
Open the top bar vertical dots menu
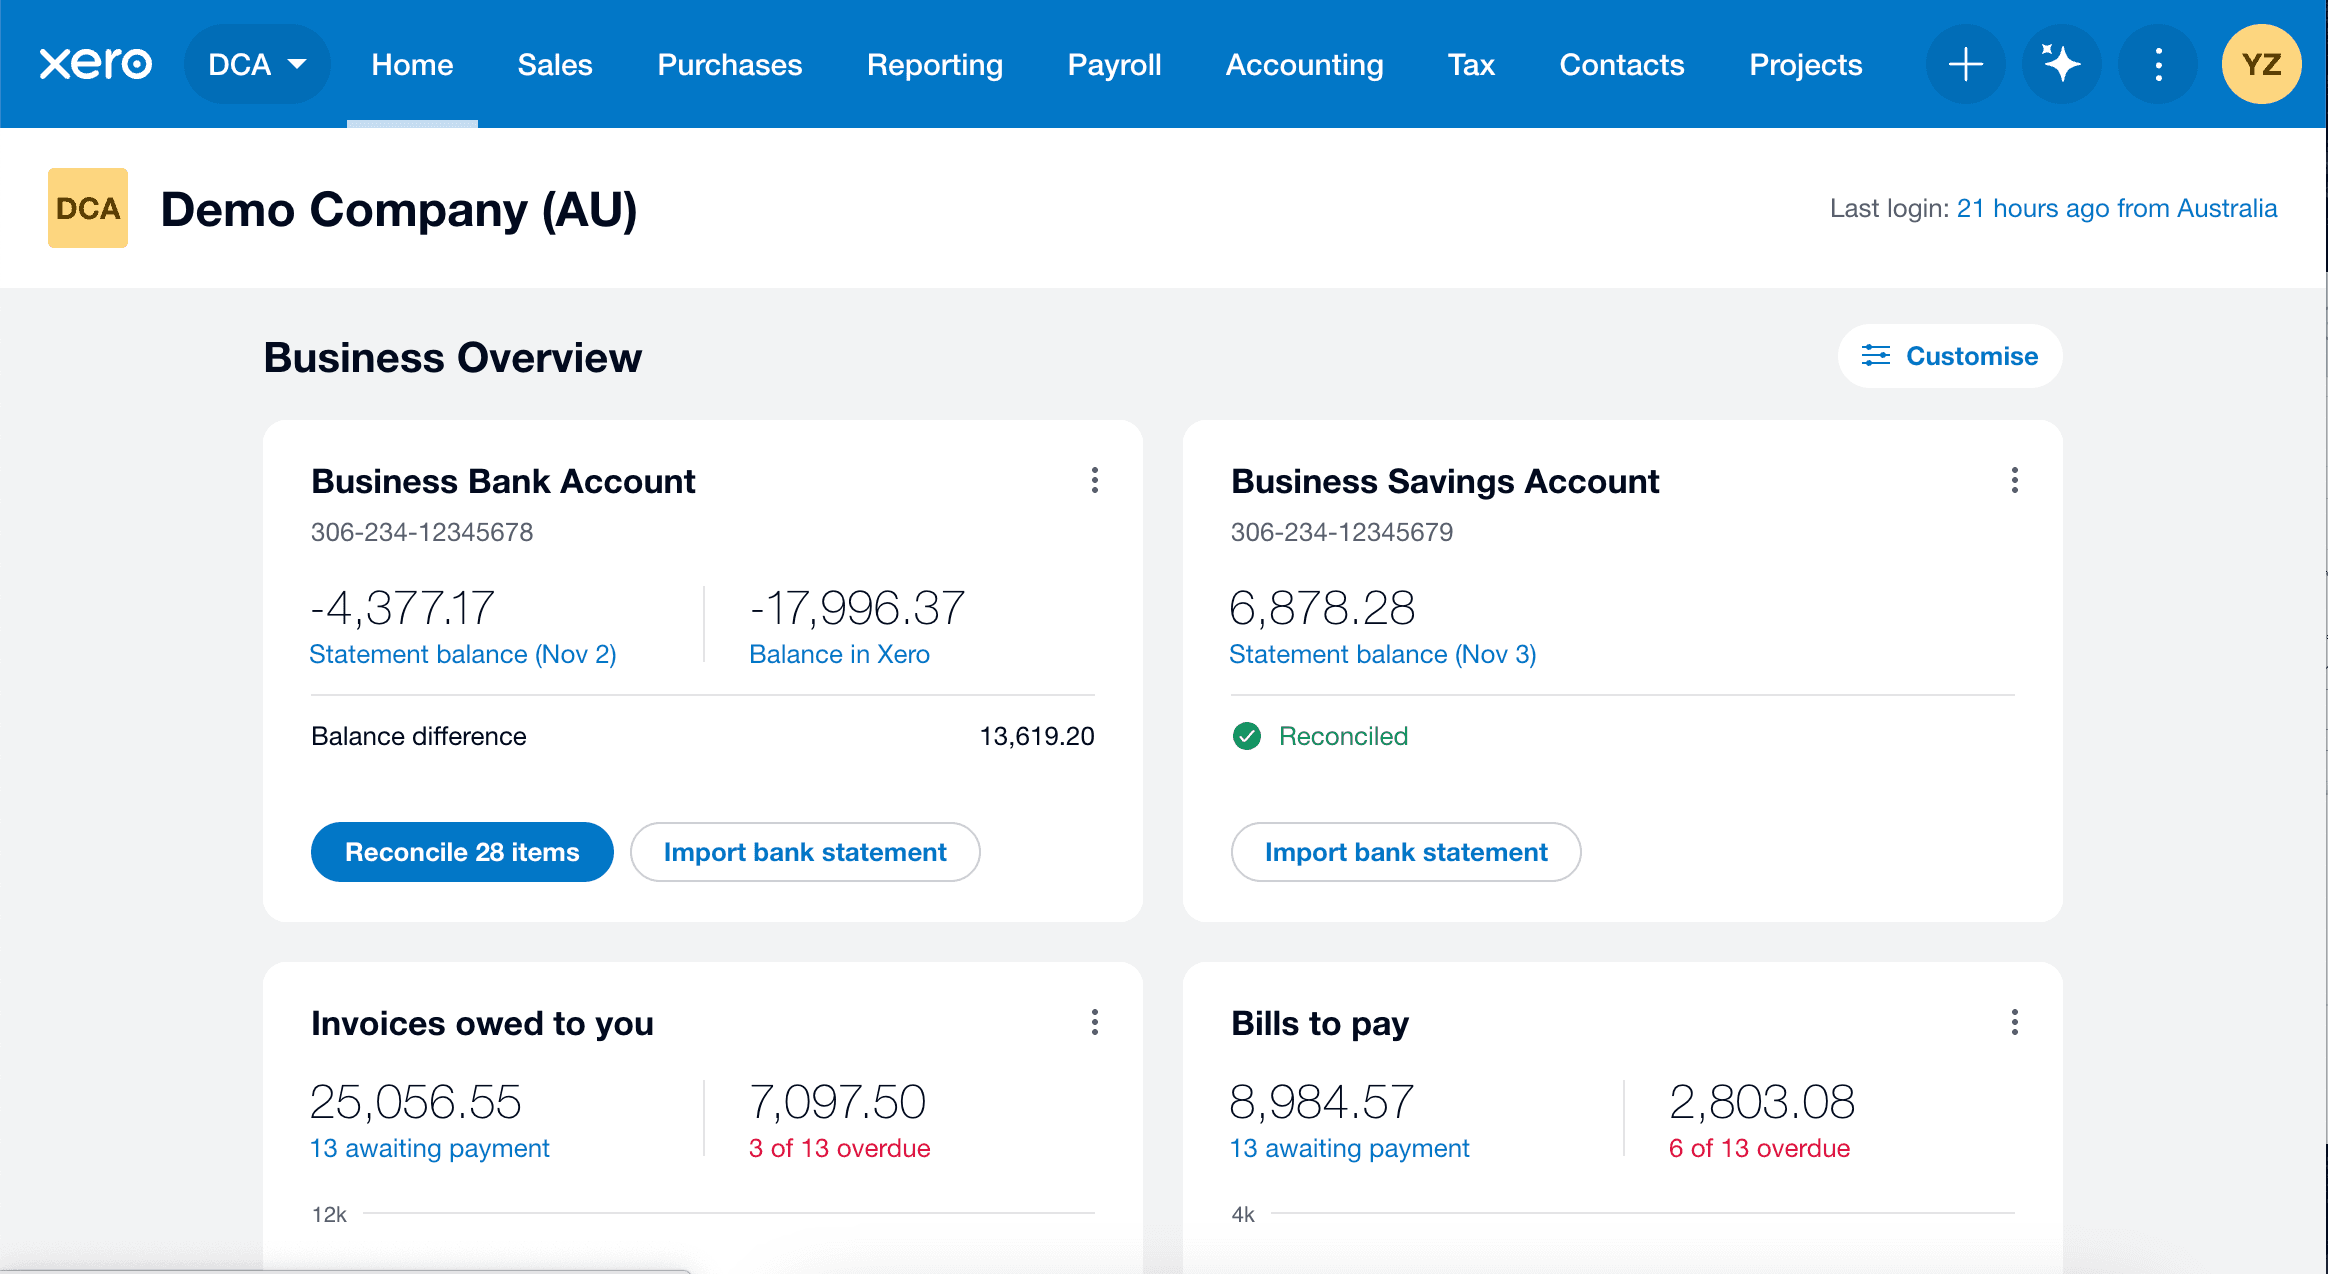[x=2158, y=64]
